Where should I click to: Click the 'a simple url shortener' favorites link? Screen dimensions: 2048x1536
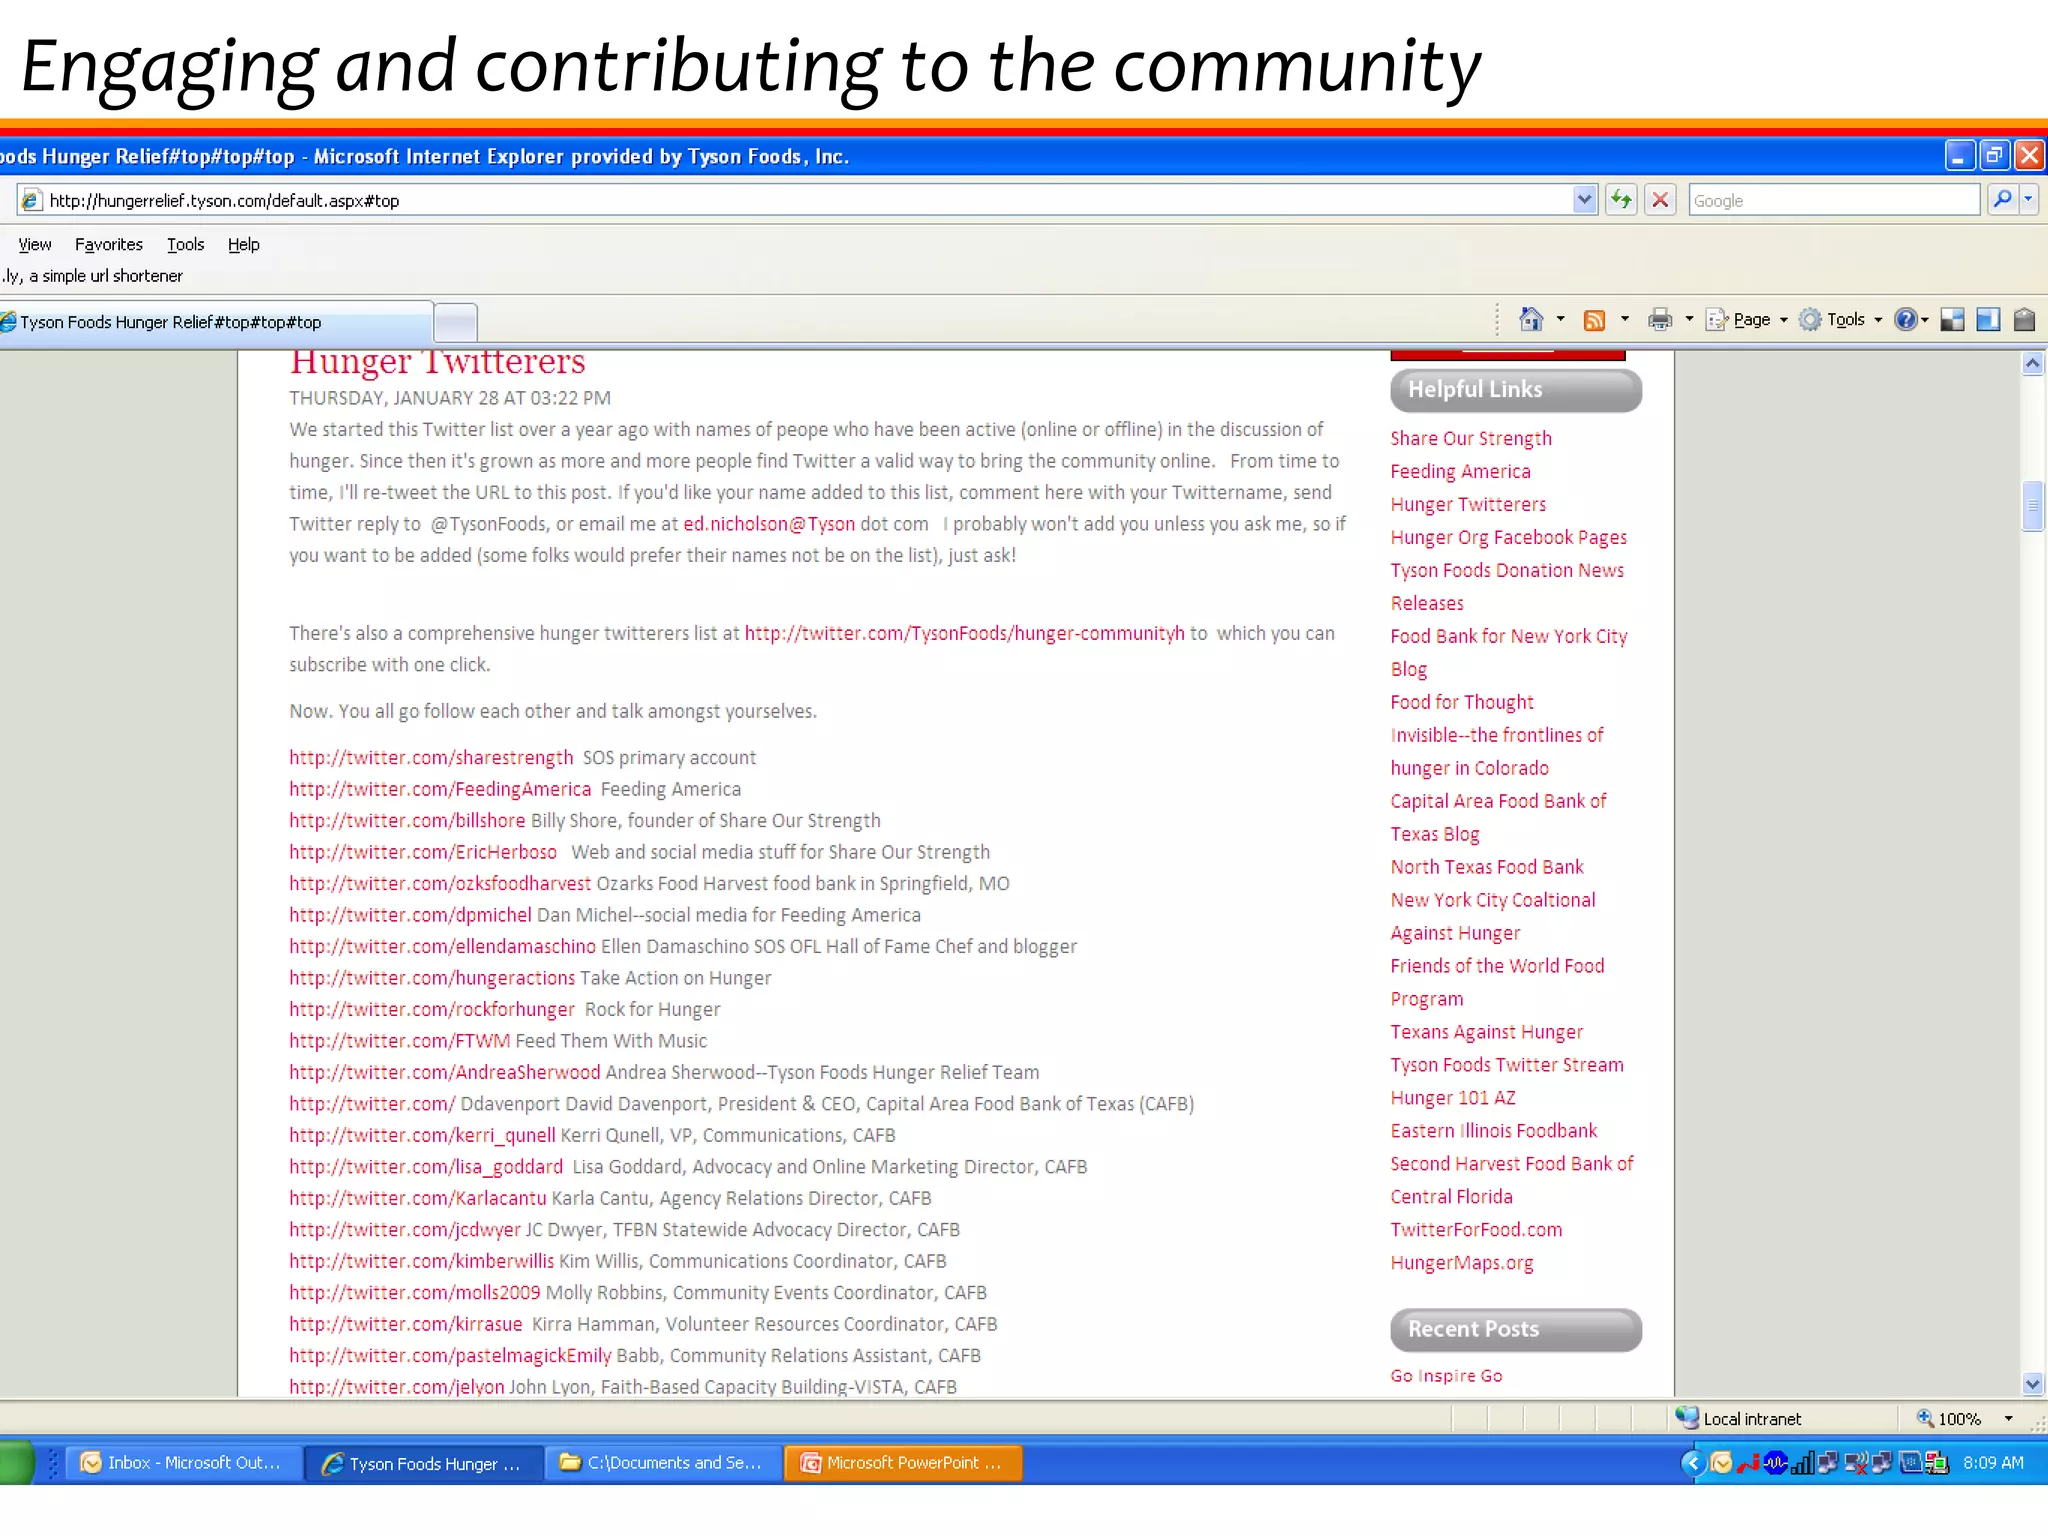91,276
